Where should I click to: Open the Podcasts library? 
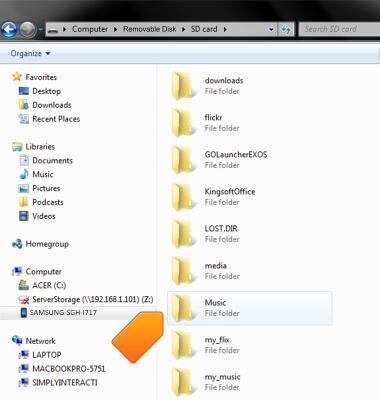[48, 202]
